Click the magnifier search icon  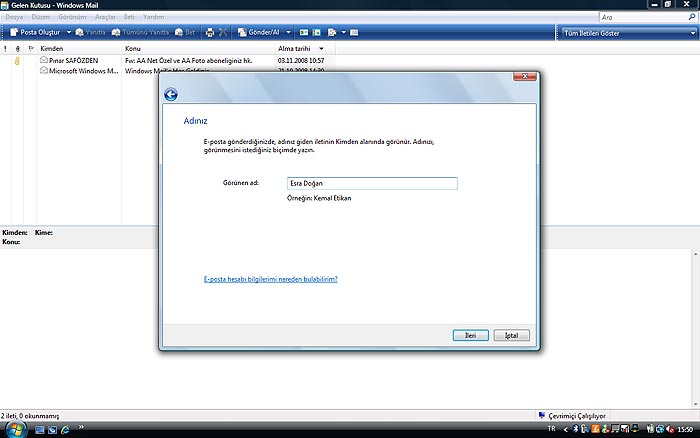pos(692,17)
